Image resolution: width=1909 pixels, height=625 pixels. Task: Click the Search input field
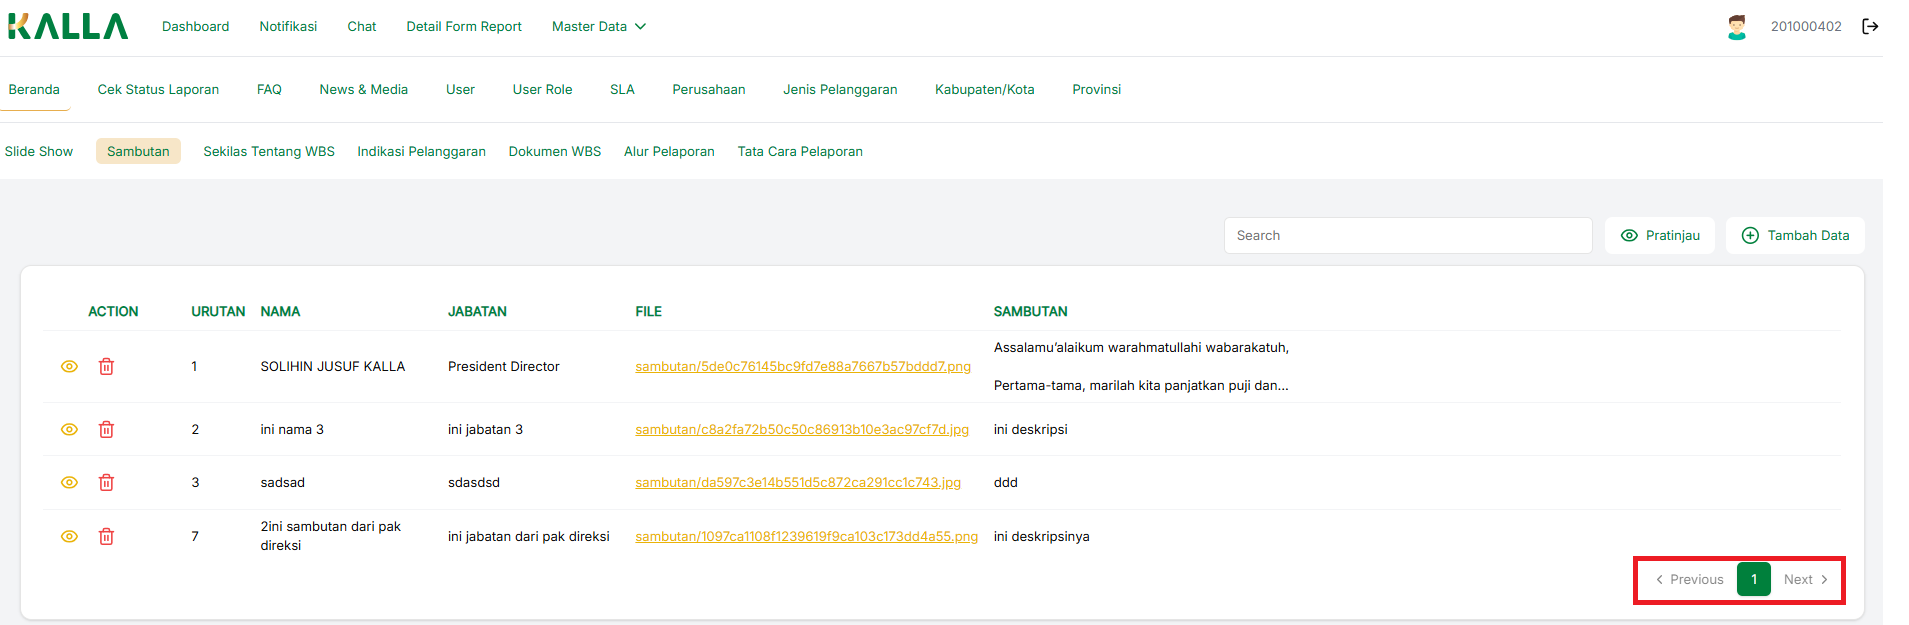tap(1407, 236)
